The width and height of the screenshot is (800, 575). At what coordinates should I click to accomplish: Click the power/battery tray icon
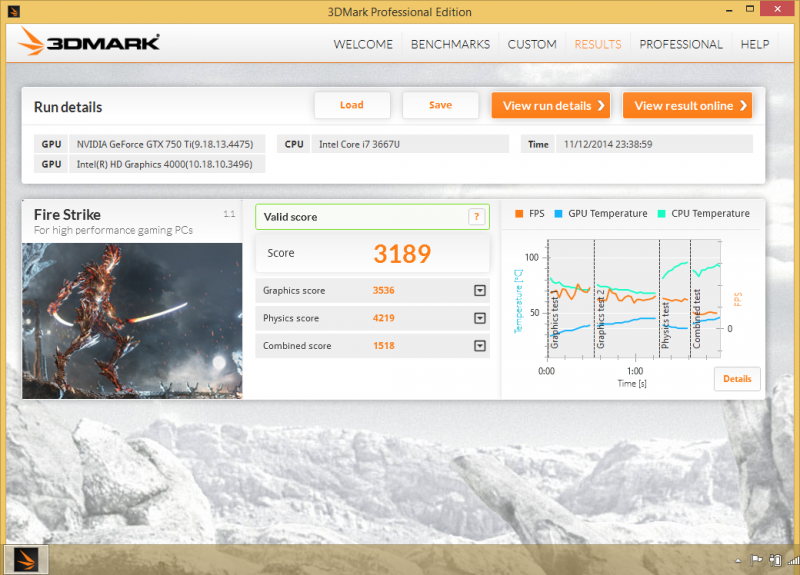775,560
